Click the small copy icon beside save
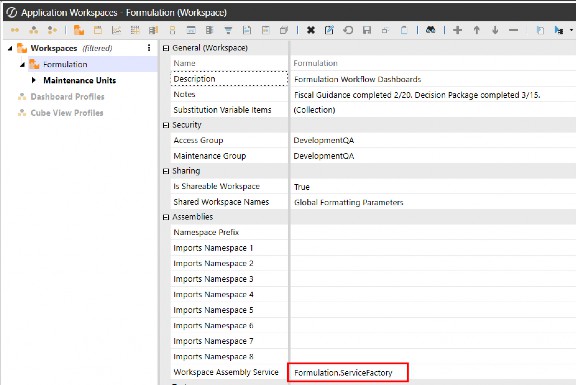 pyautogui.click(x=385, y=31)
